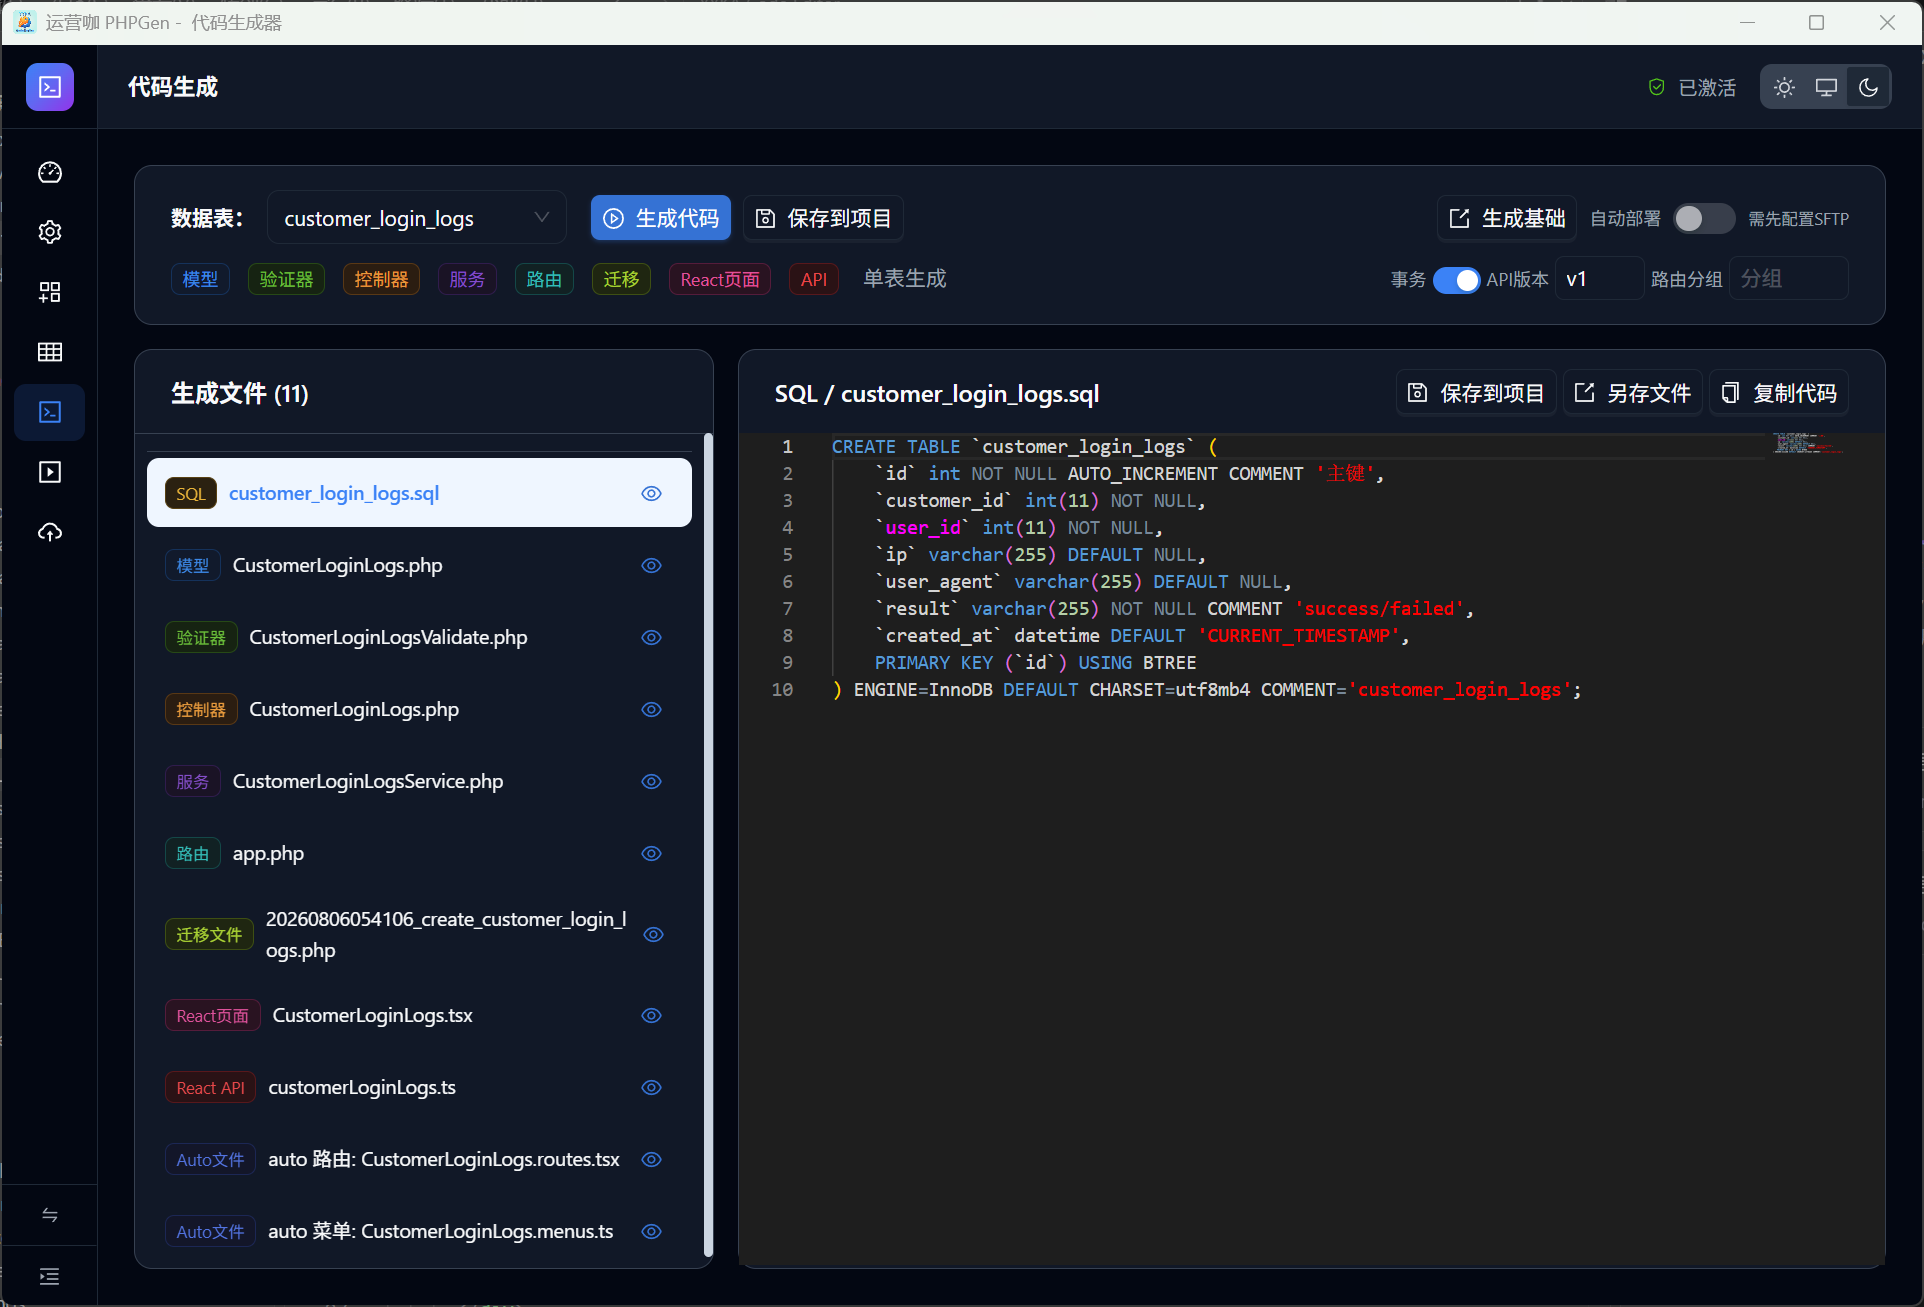Focus the API版本 v1 input field

1599,279
